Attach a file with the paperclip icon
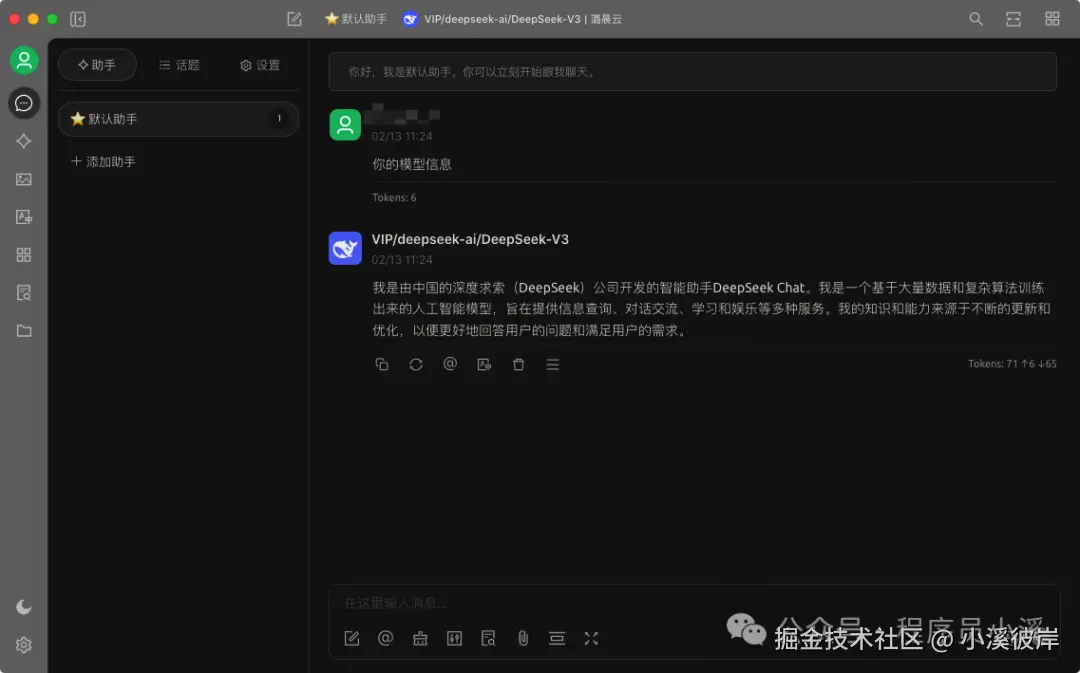The height and width of the screenshot is (673, 1080). [523, 639]
